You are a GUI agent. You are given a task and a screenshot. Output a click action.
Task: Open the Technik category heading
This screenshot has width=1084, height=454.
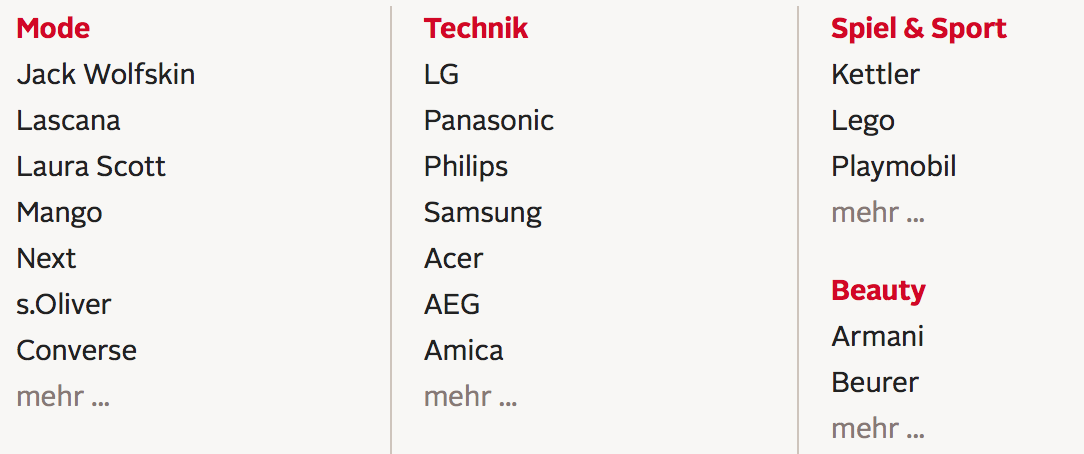pos(476,28)
